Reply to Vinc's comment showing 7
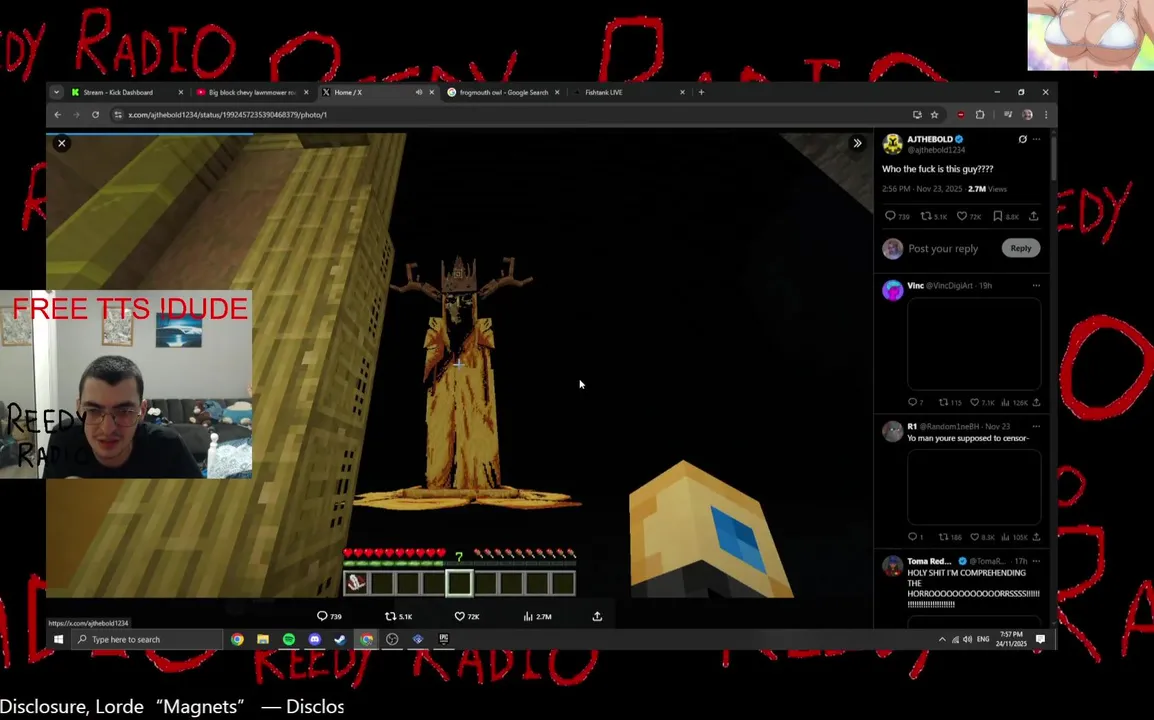The width and height of the screenshot is (1154, 720). 913,403
